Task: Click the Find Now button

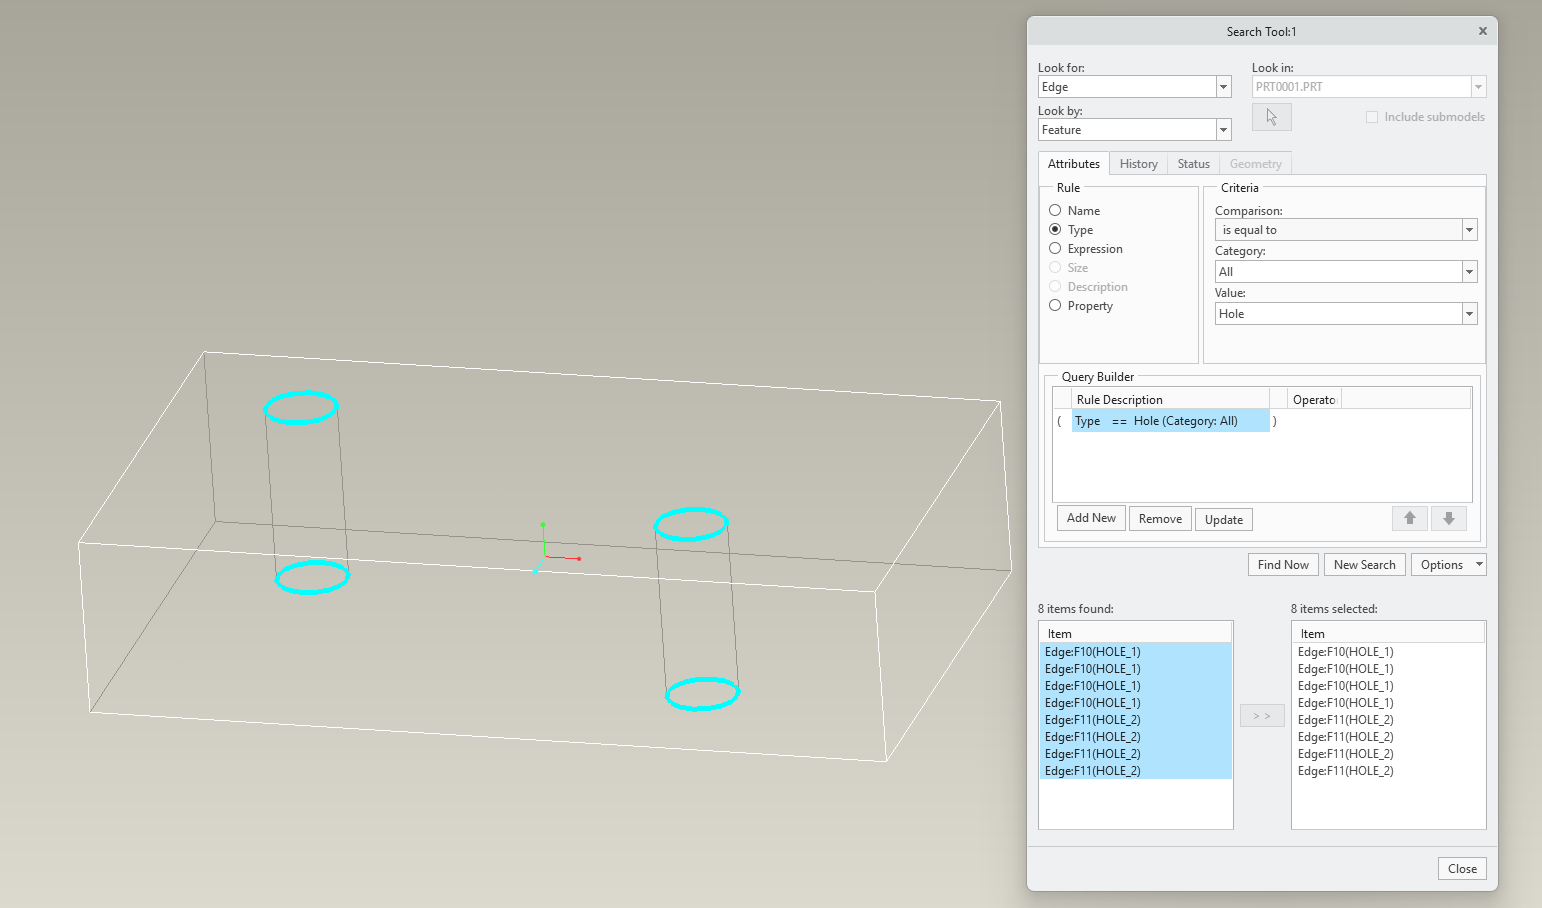Action: pyautogui.click(x=1282, y=564)
